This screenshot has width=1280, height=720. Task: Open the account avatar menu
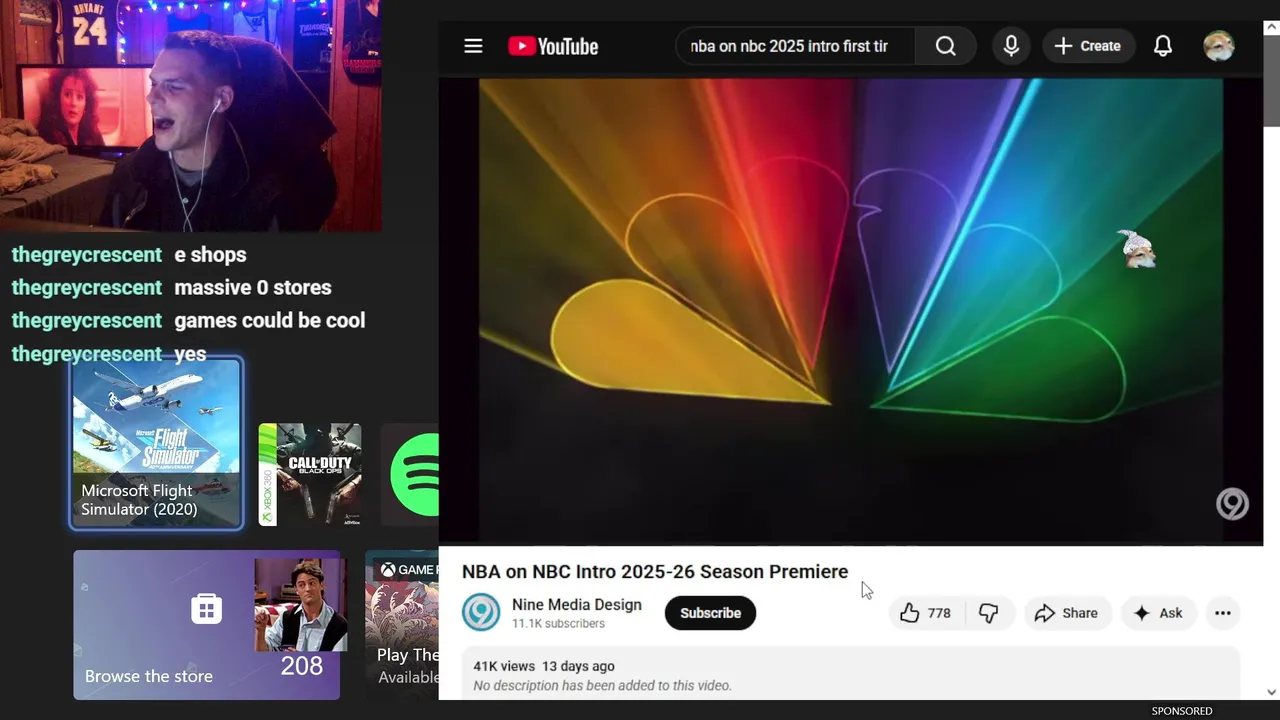coord(1218,46)
